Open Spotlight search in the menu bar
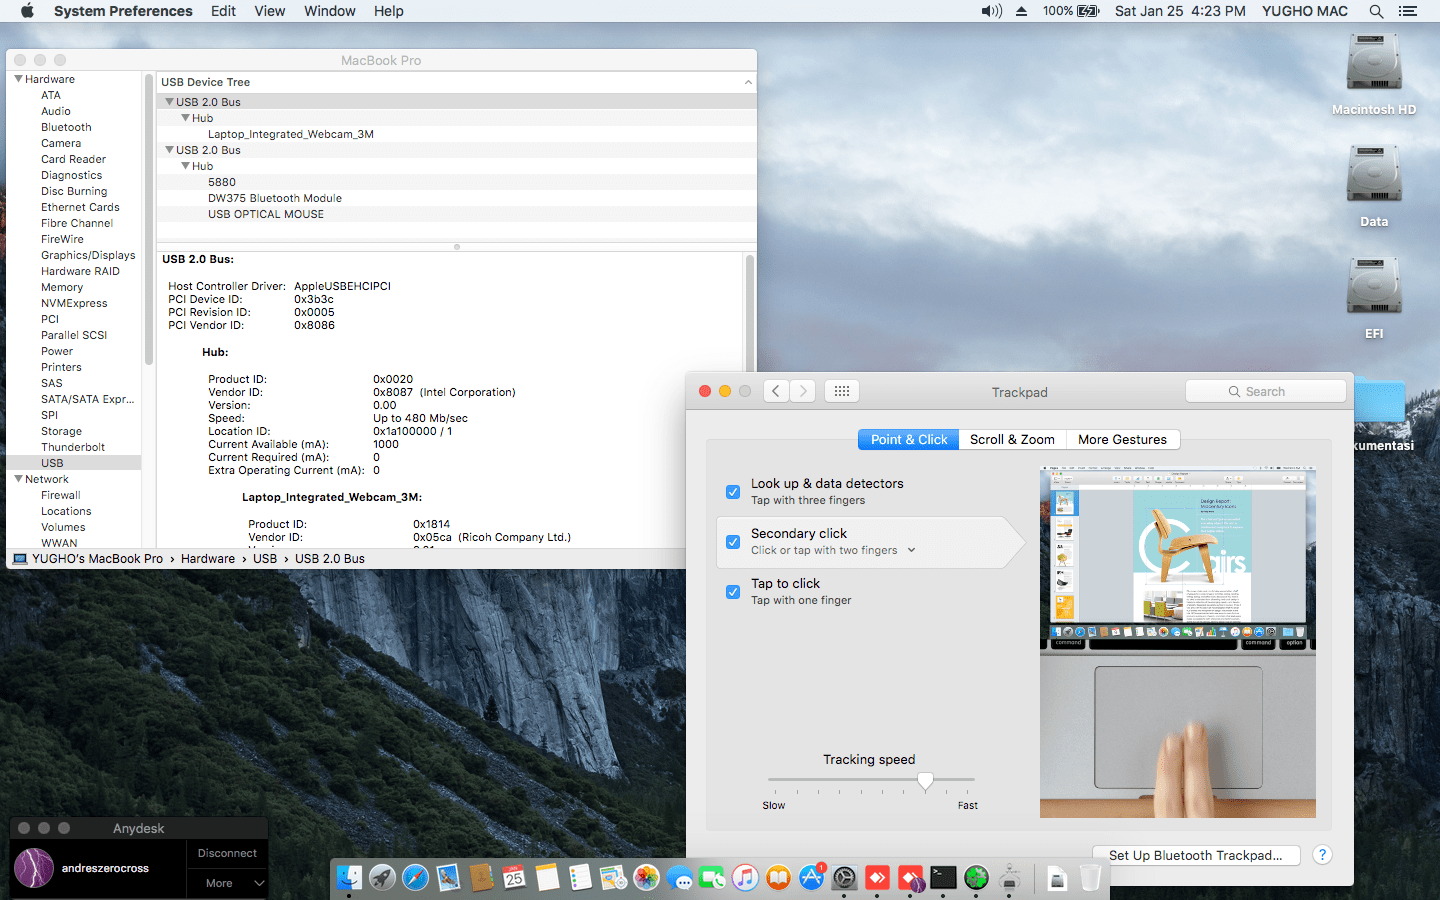 1376,11
